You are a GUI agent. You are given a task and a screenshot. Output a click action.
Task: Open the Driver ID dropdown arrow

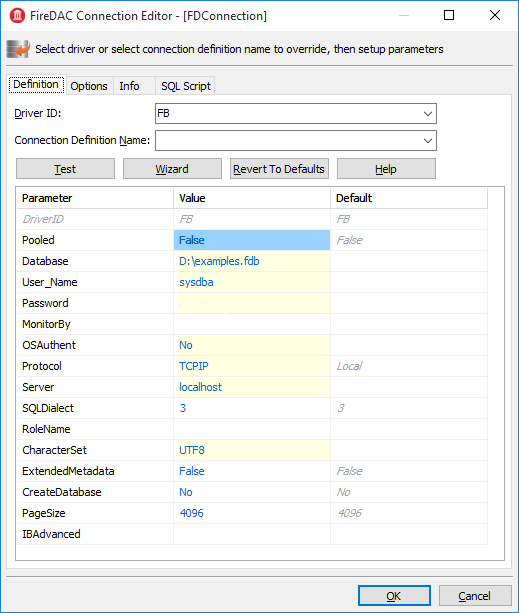pyautogui.click(x=428, y=114)
